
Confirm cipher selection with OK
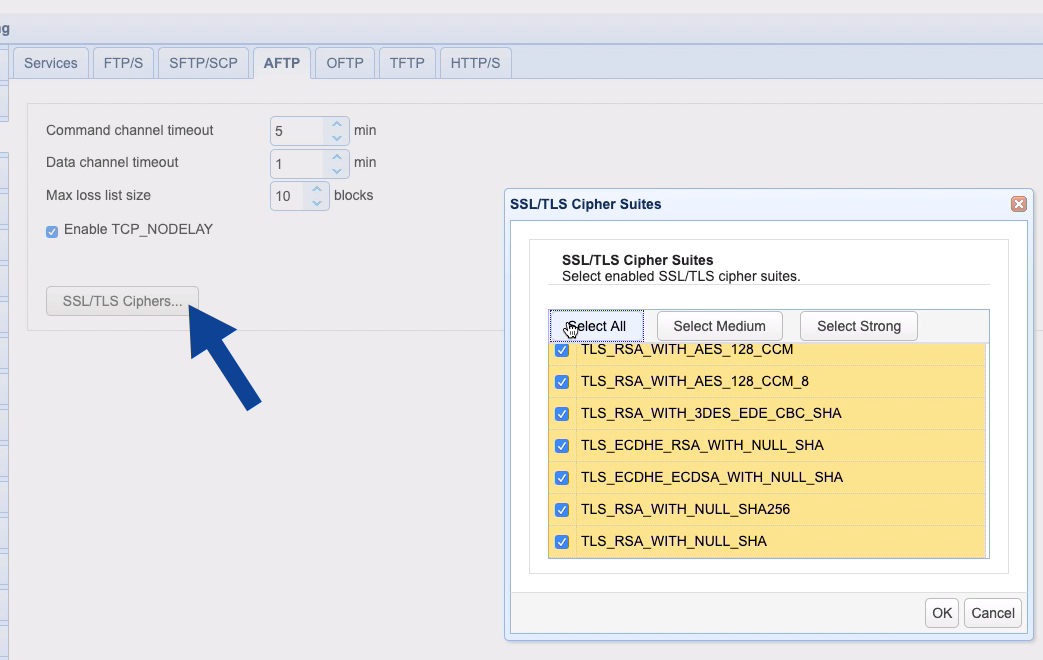(941, 613)
